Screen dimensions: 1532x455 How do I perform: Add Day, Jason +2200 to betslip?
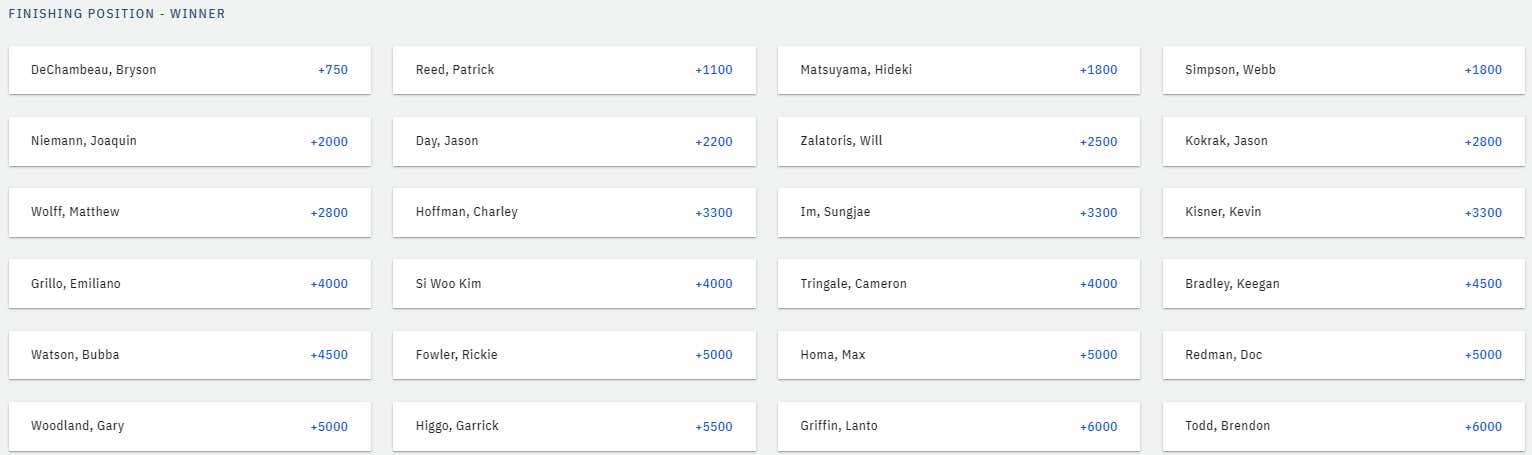point(574,141)
